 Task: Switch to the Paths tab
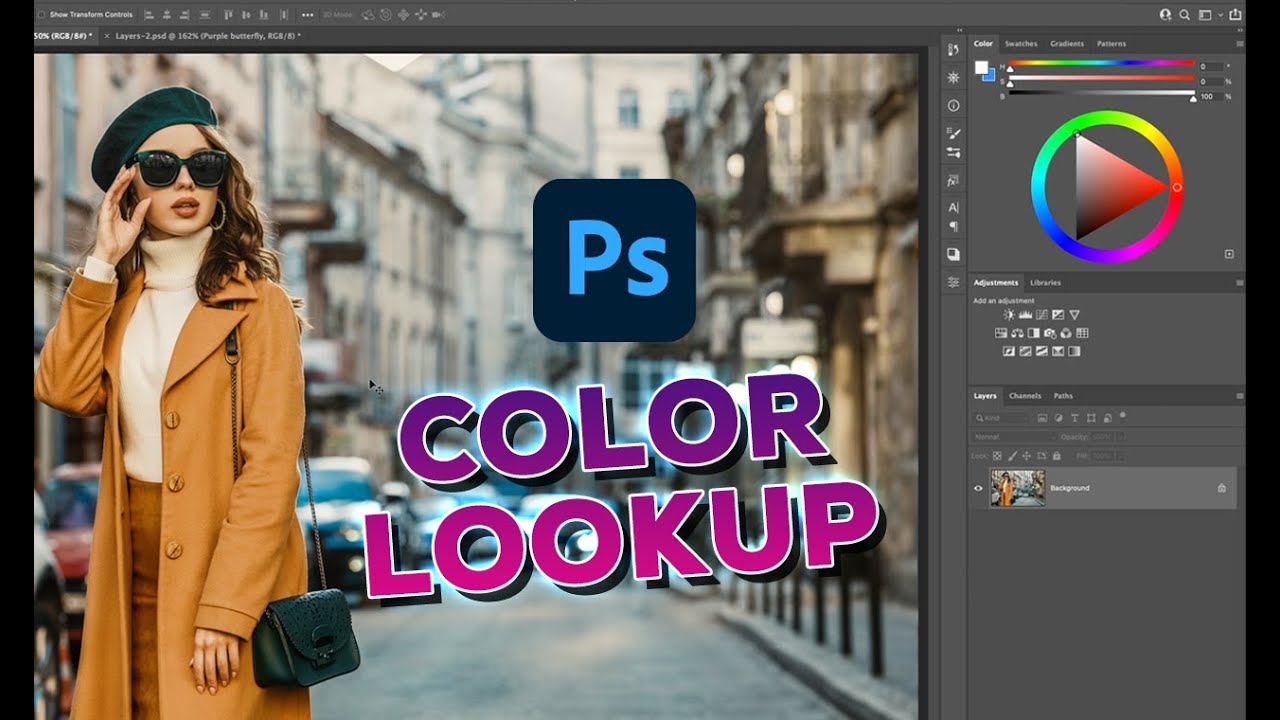point(1063,396)
